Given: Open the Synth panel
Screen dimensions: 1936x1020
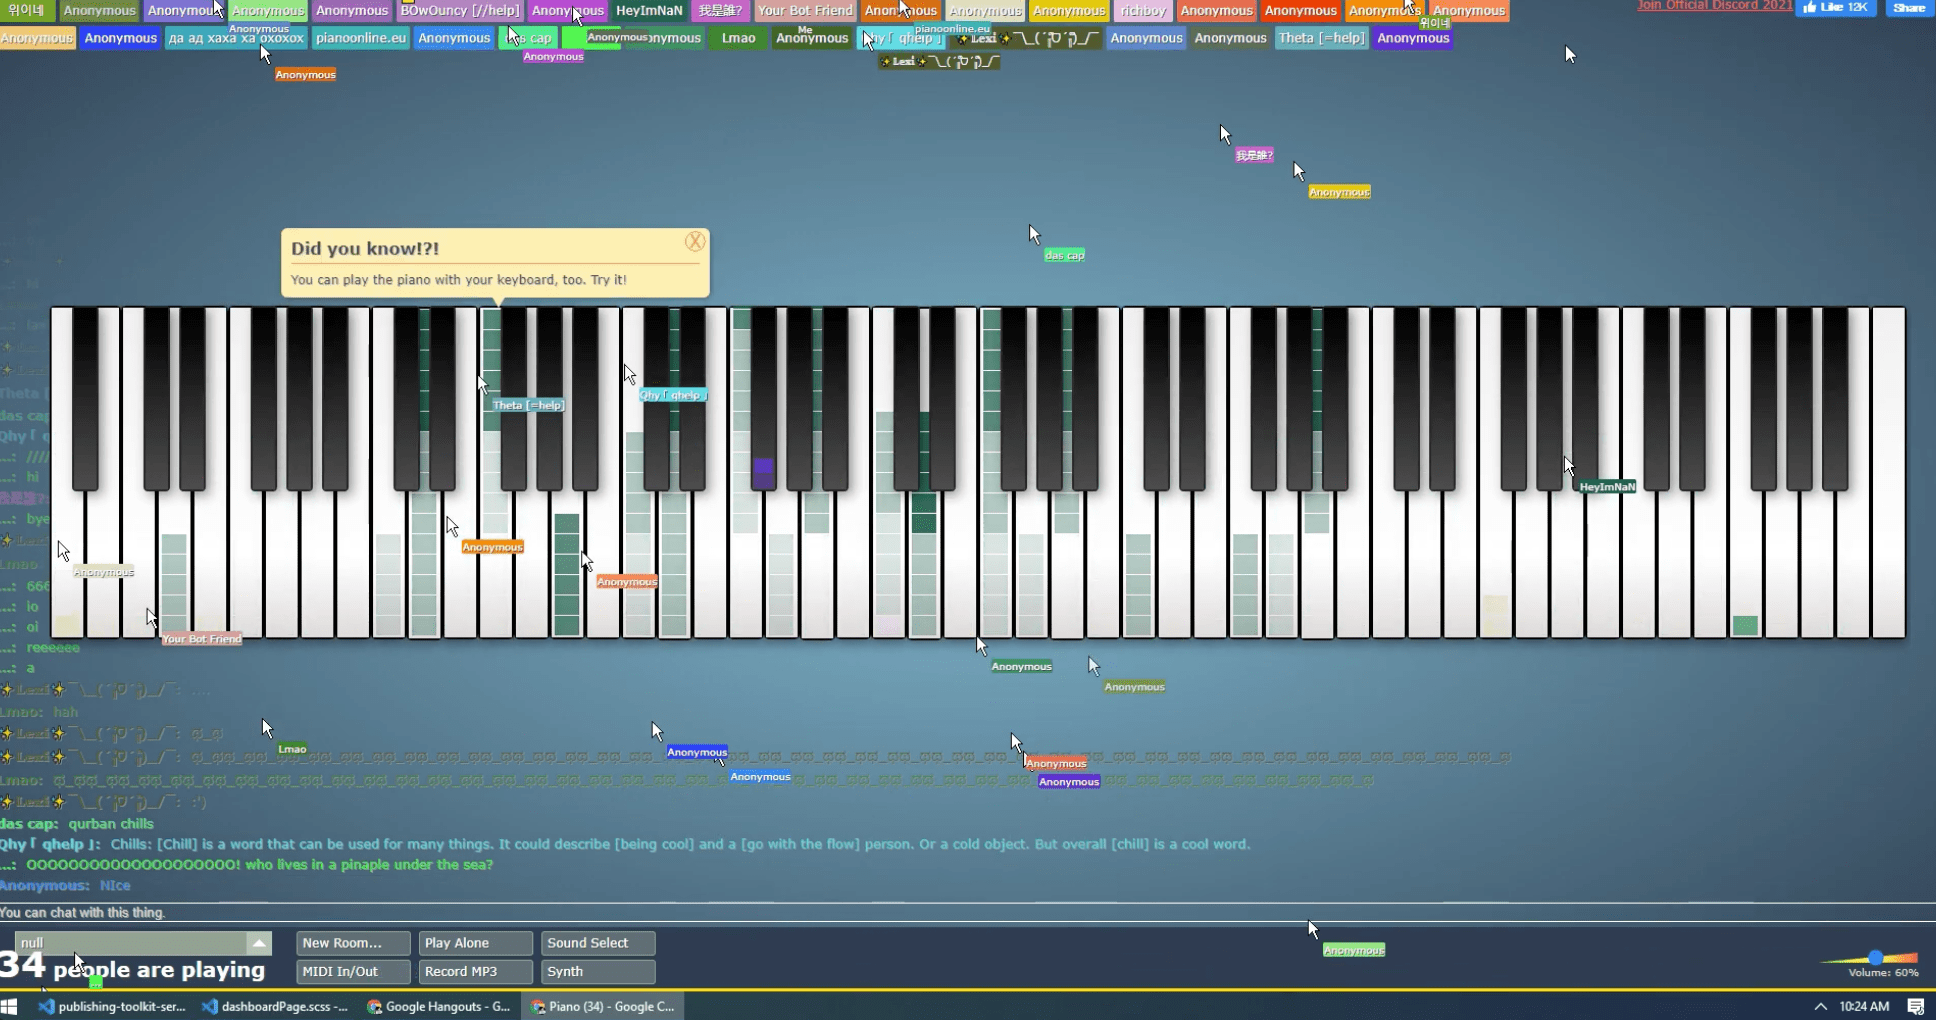Looking at the screenshot, I should (x=597, y=971).
